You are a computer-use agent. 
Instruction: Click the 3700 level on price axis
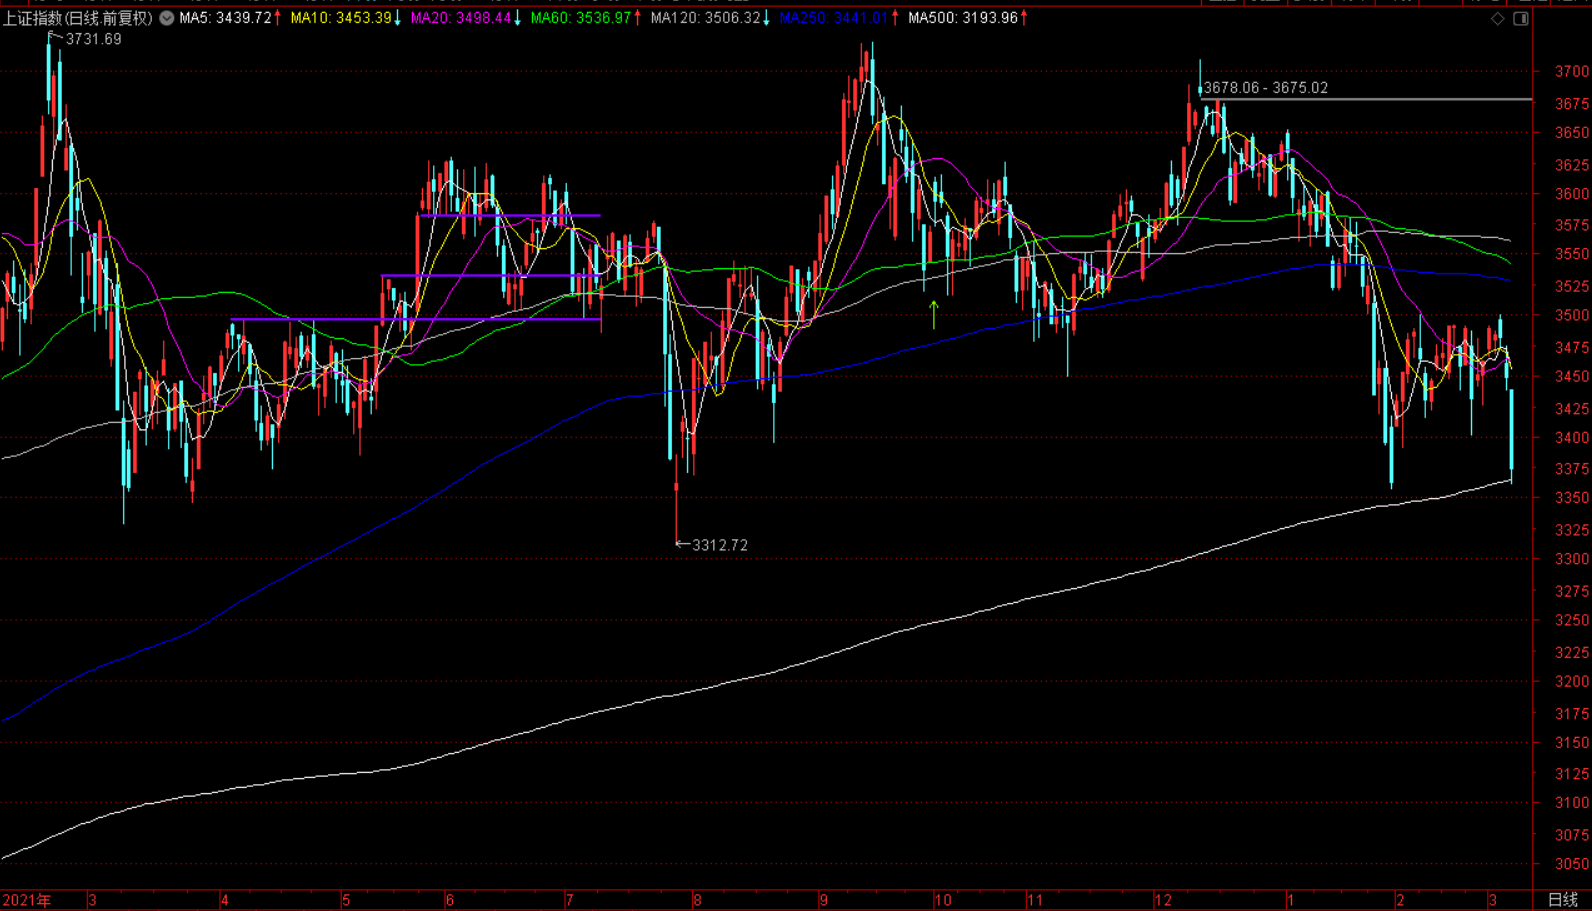pyautogui.click(x=1571, y=71)
